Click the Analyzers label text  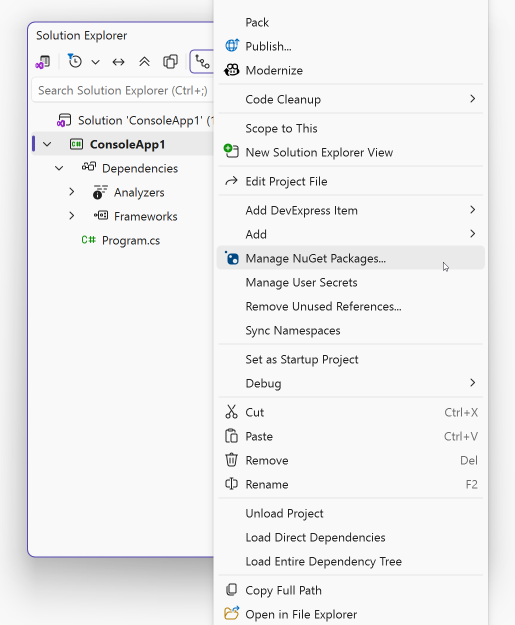point(139,193)
